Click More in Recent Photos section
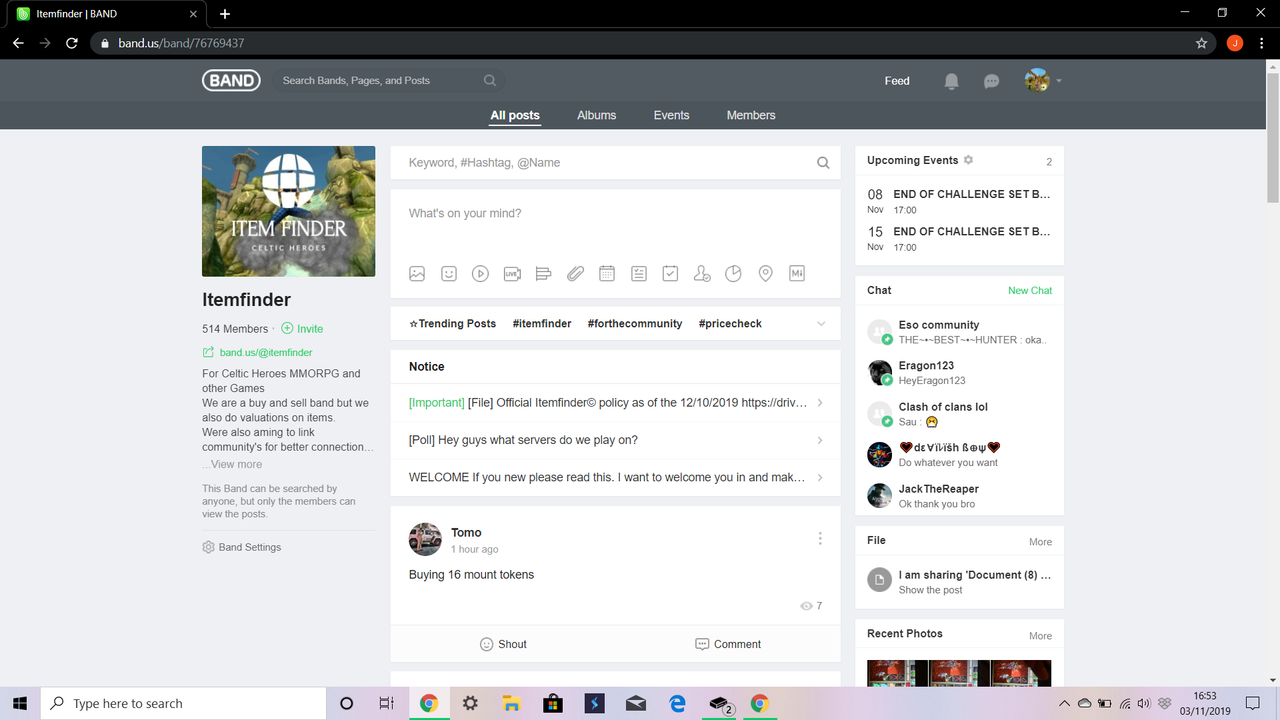The height and width of the screenshot is (720, 1280). (1040, 636)
